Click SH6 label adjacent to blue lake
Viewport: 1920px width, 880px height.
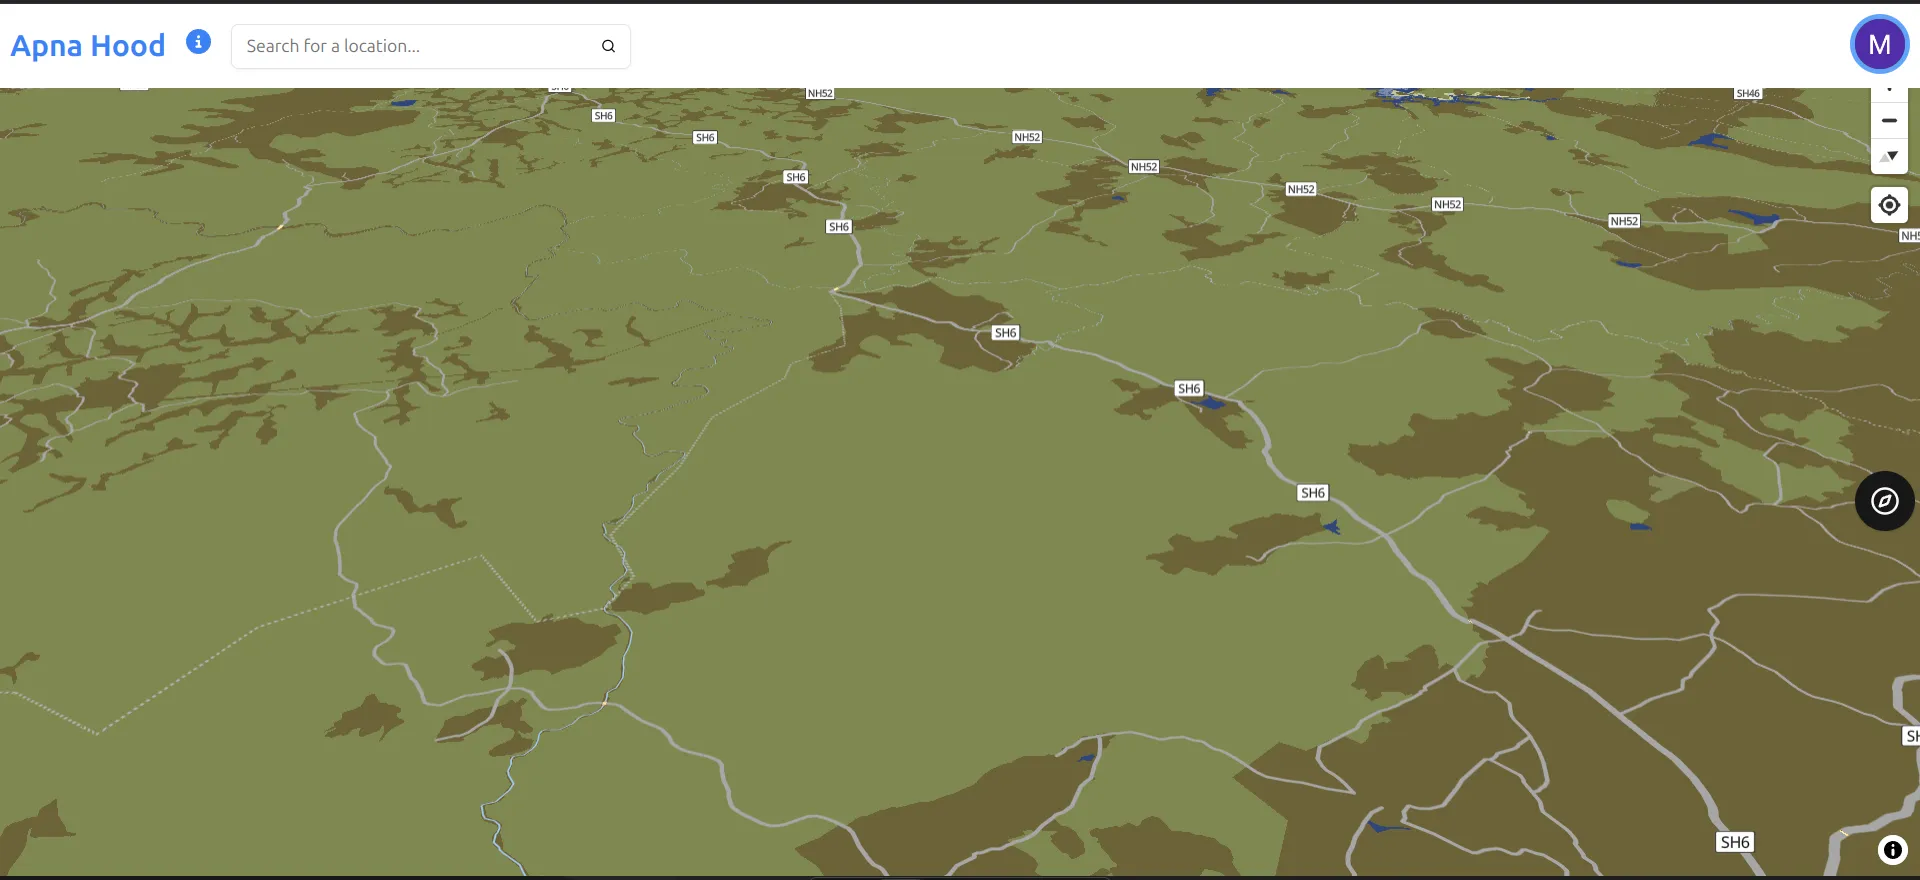coord(1189,389)
